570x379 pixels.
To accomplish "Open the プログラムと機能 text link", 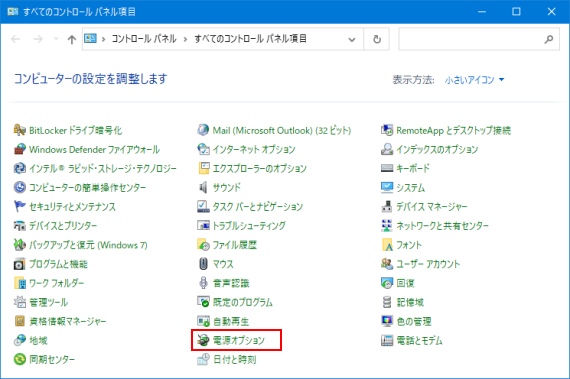I will click(x=58, y=264).
